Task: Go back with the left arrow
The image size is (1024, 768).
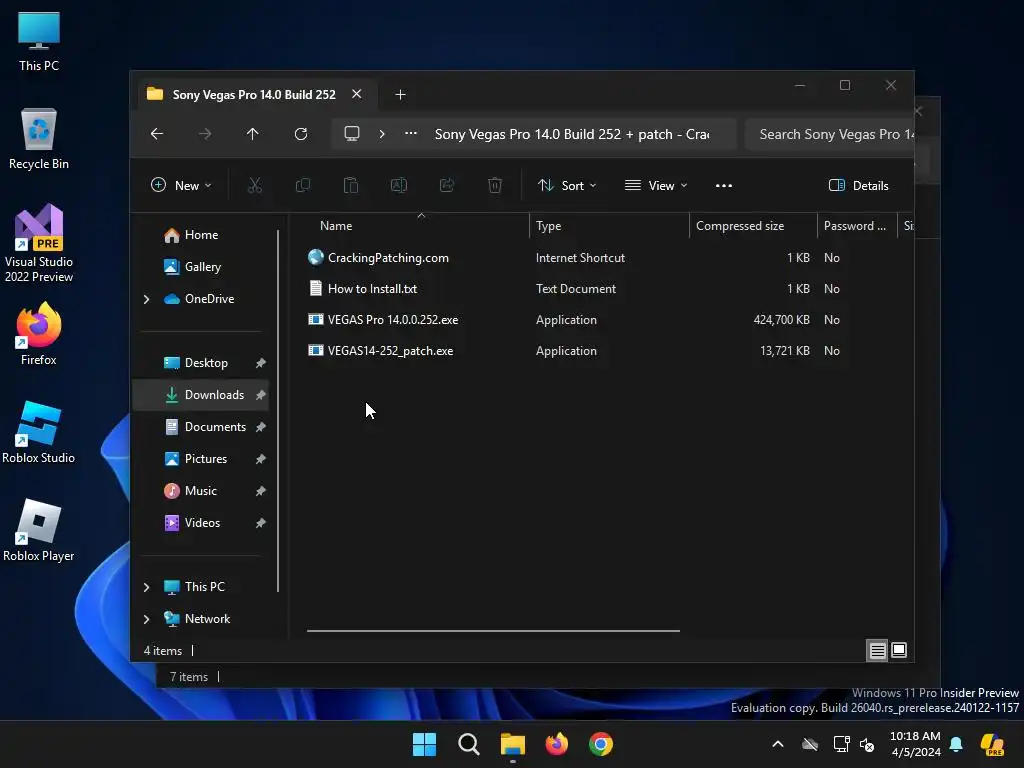Action: point(157,134)
